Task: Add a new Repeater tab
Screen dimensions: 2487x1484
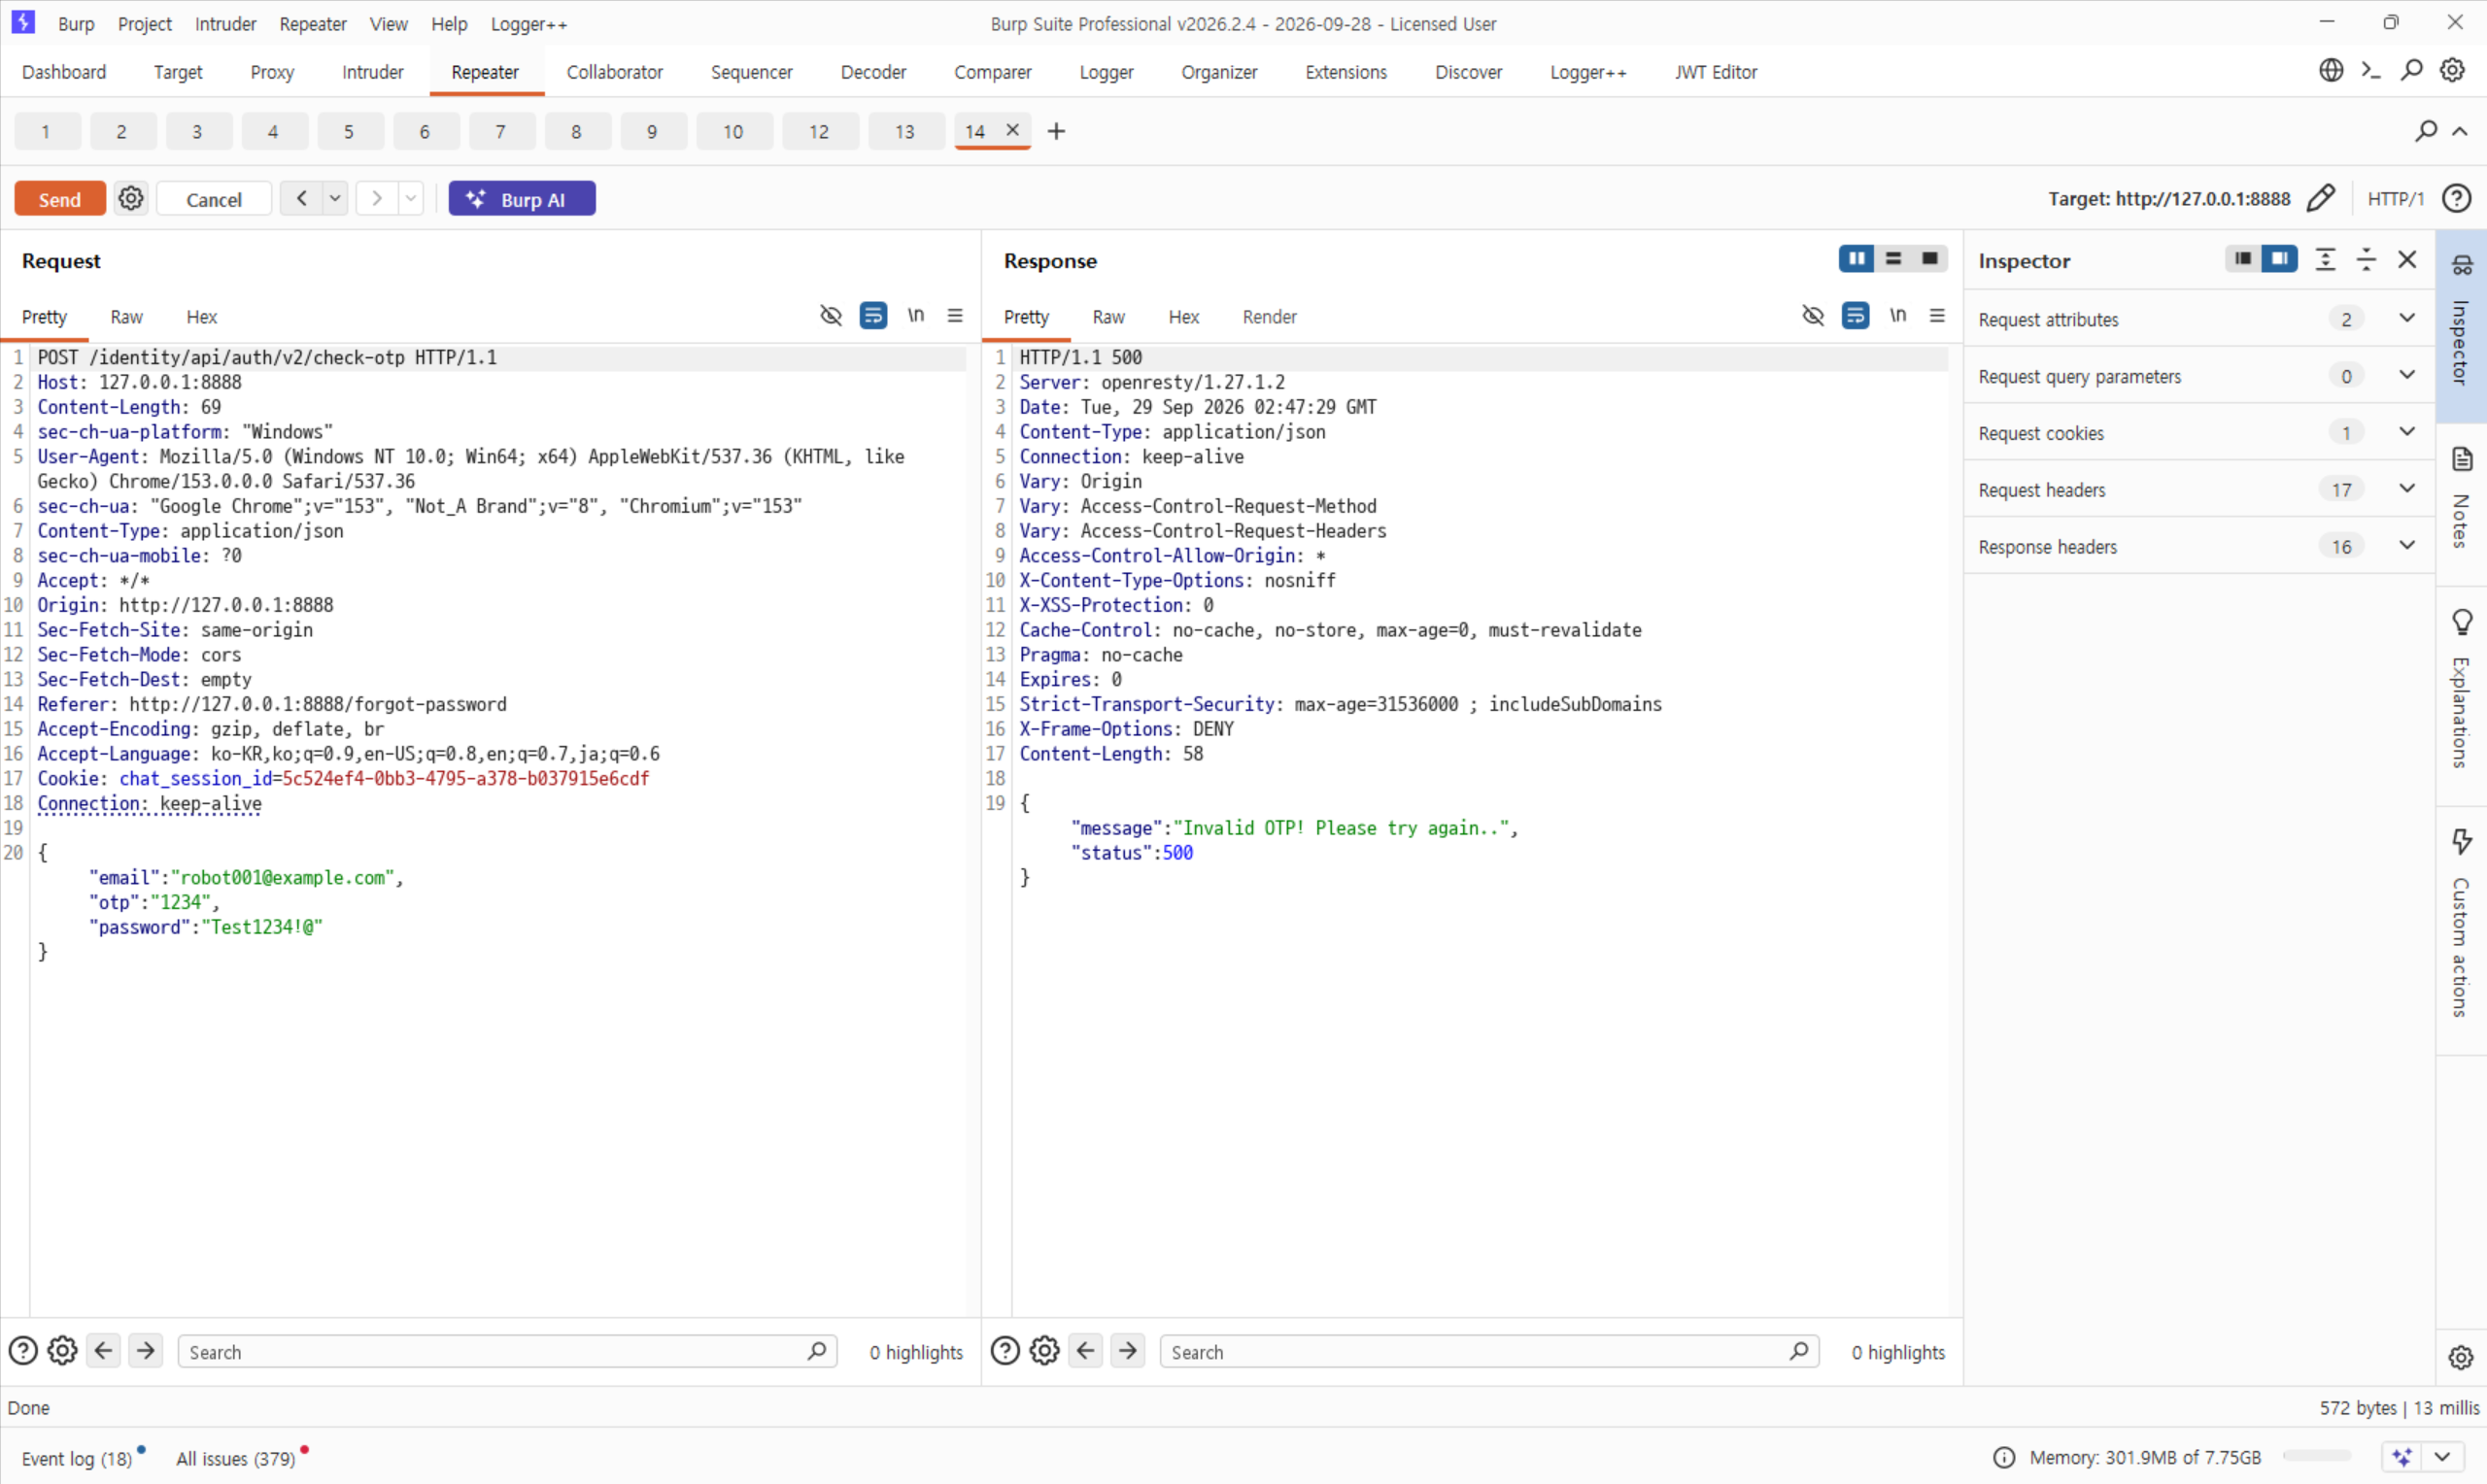Action: point(1056,131)
